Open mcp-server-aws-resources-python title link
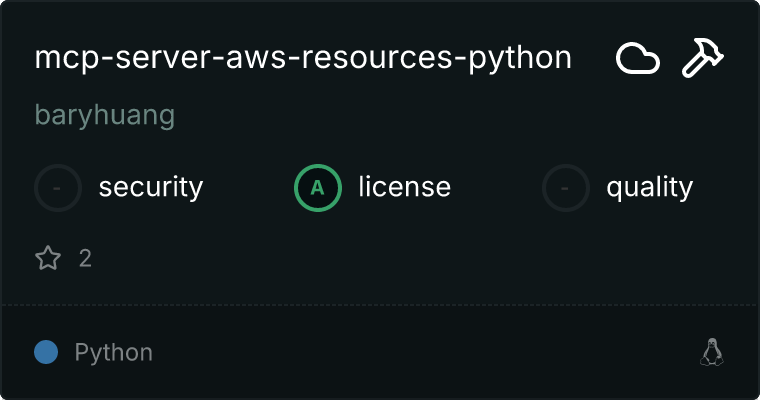Screen dimensions: 760x400 (303, 58)
